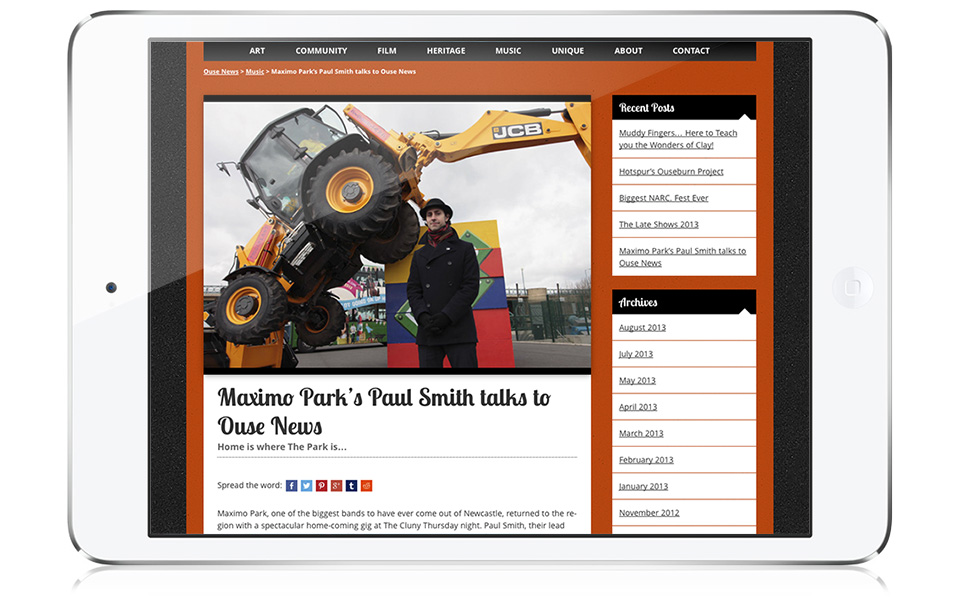Click the JCB digger featured photo
Screen dimensions: 960x600
(397, 235)
